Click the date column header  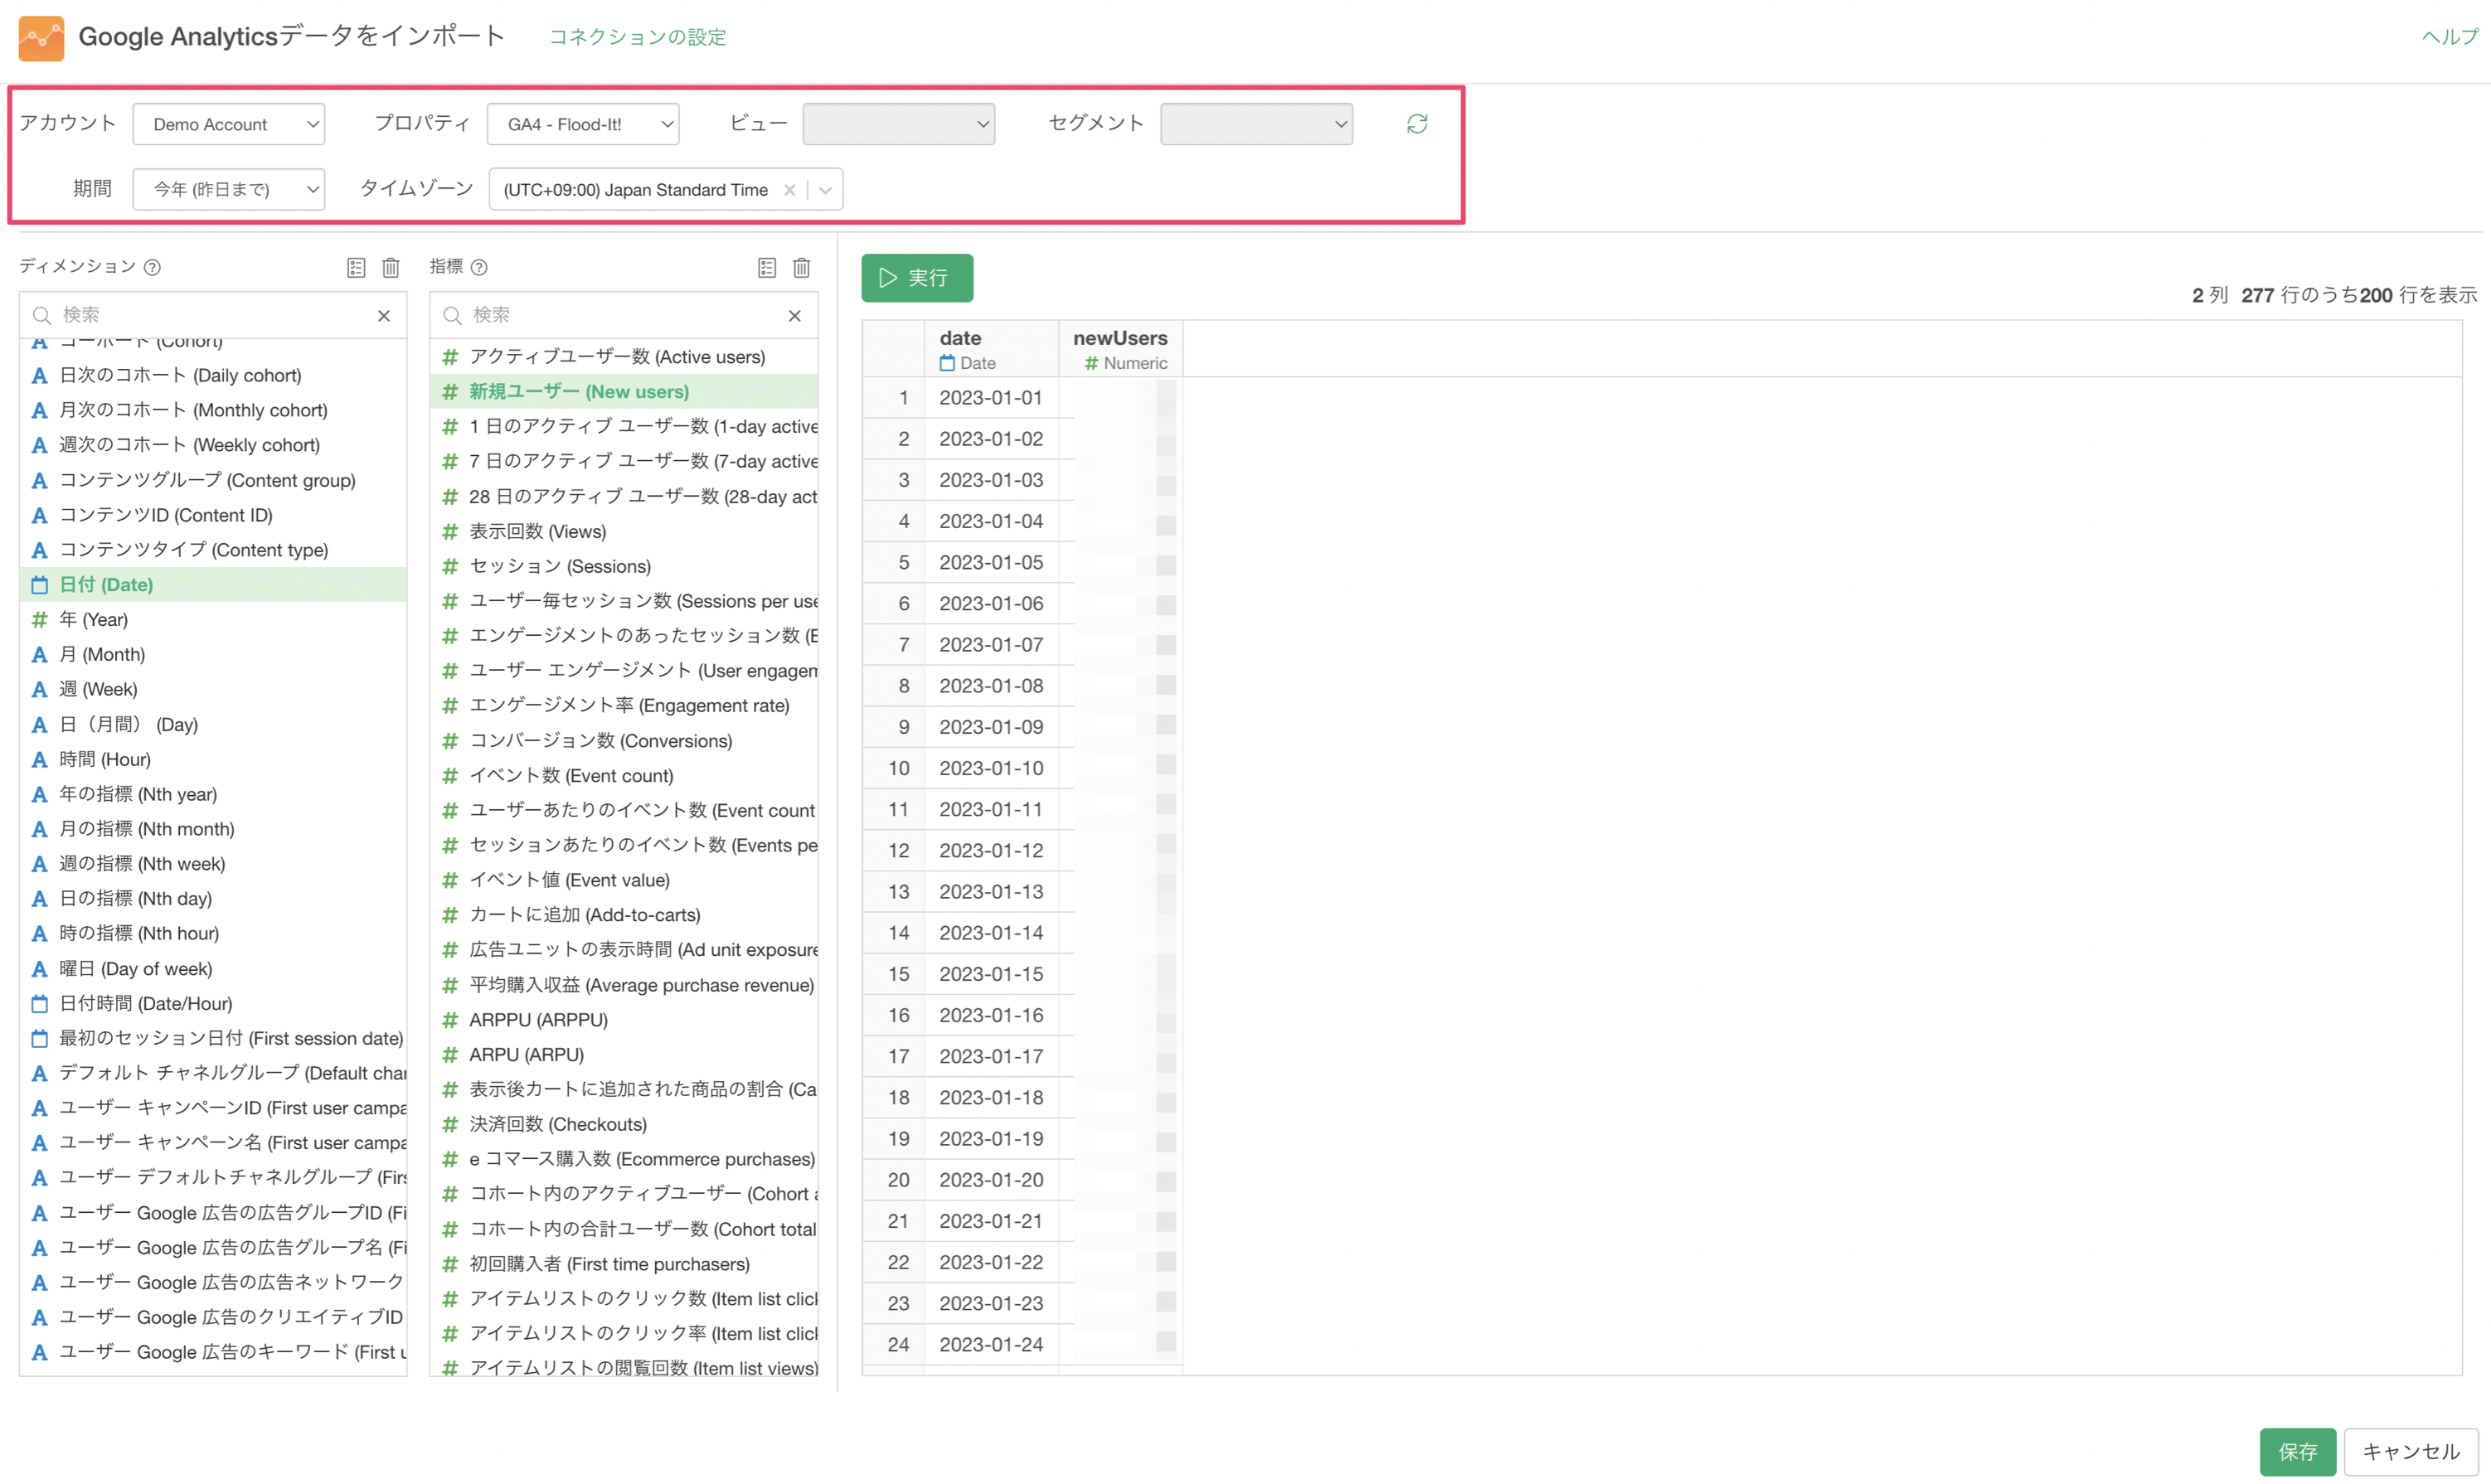click(x=991, y=349)
